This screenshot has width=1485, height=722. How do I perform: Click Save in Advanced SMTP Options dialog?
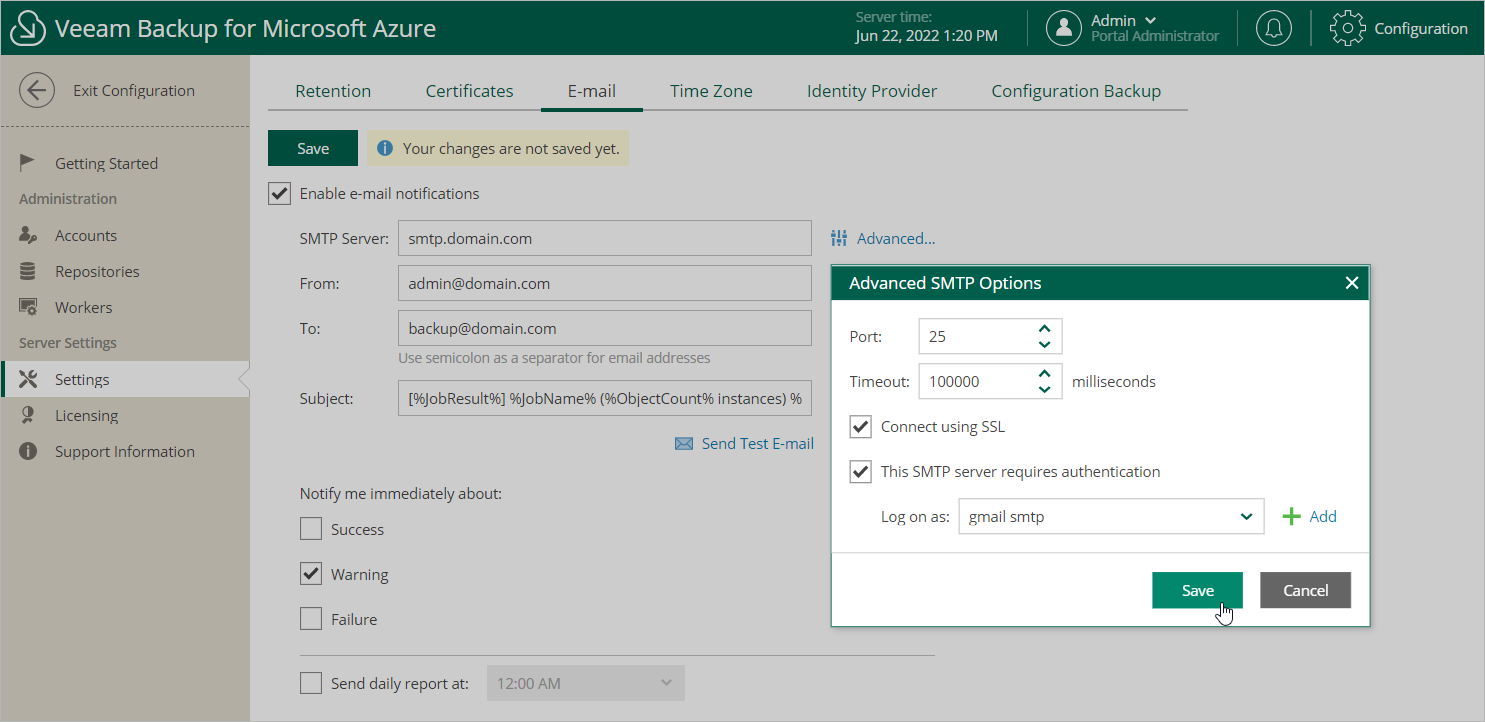tap(1197, 590)
